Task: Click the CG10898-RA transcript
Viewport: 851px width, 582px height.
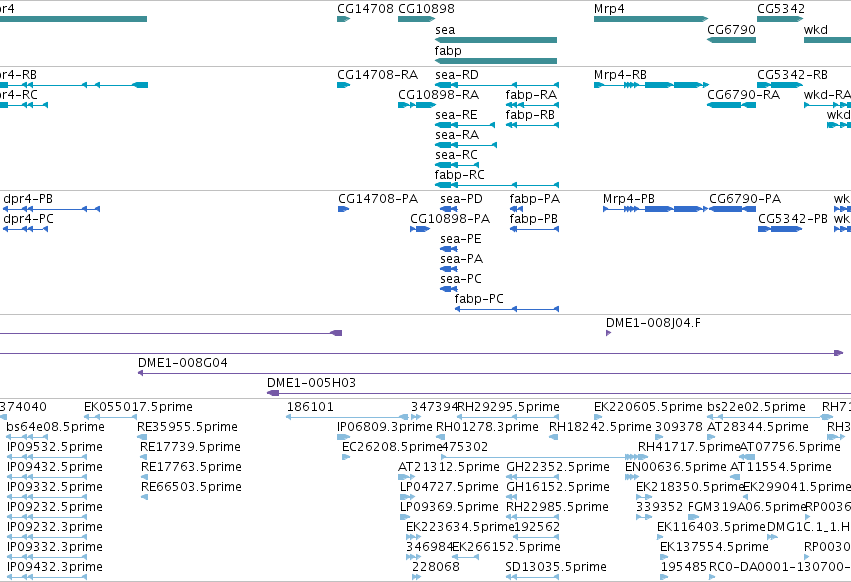Action: click(x=417, y=105)
